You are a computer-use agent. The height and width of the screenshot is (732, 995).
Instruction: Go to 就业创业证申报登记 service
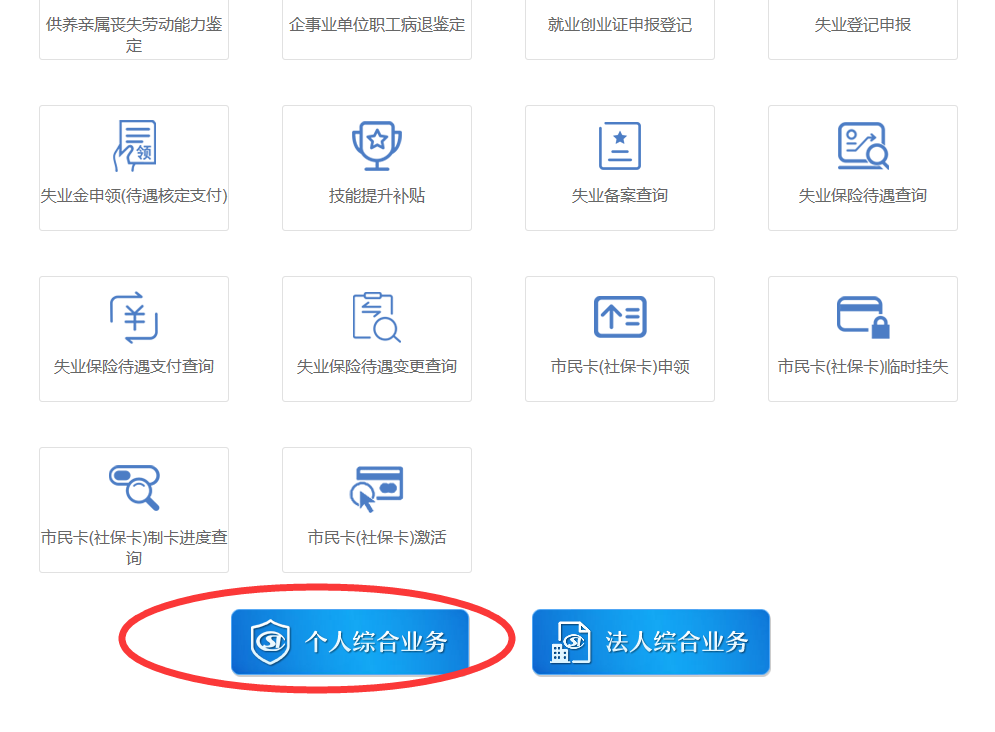pos(620,25)
